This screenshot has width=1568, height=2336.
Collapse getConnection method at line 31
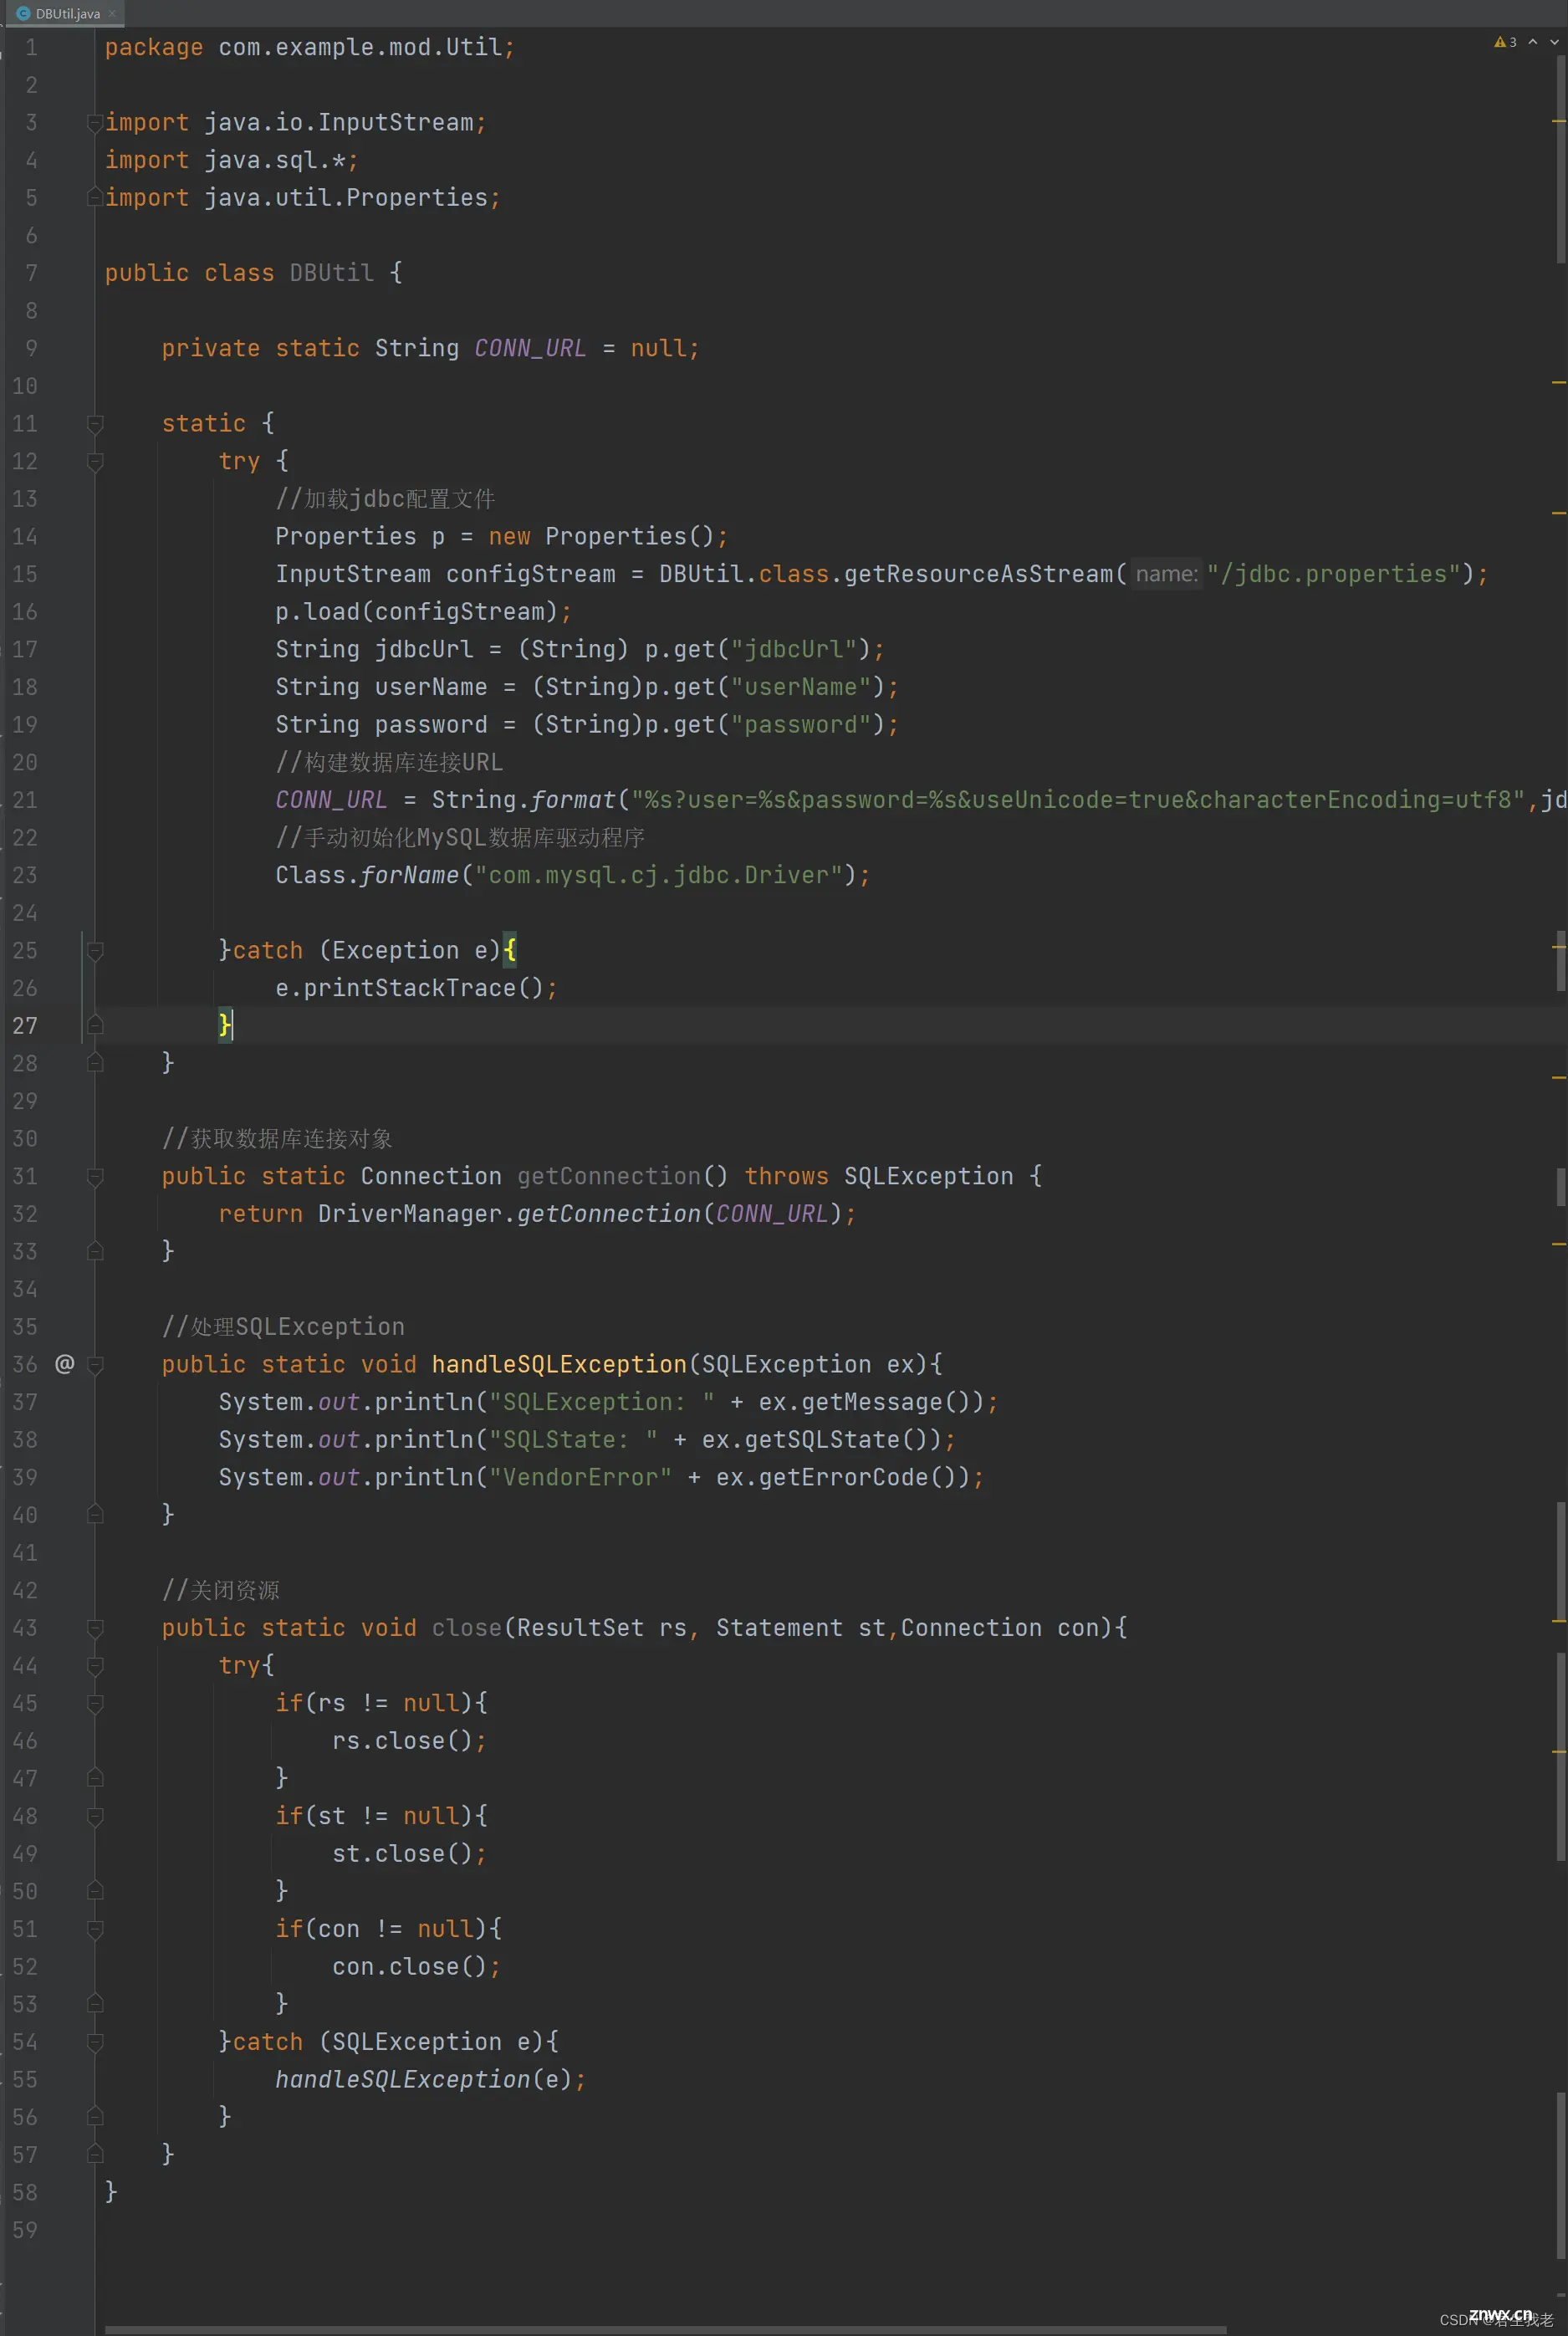click(95, 1176)
